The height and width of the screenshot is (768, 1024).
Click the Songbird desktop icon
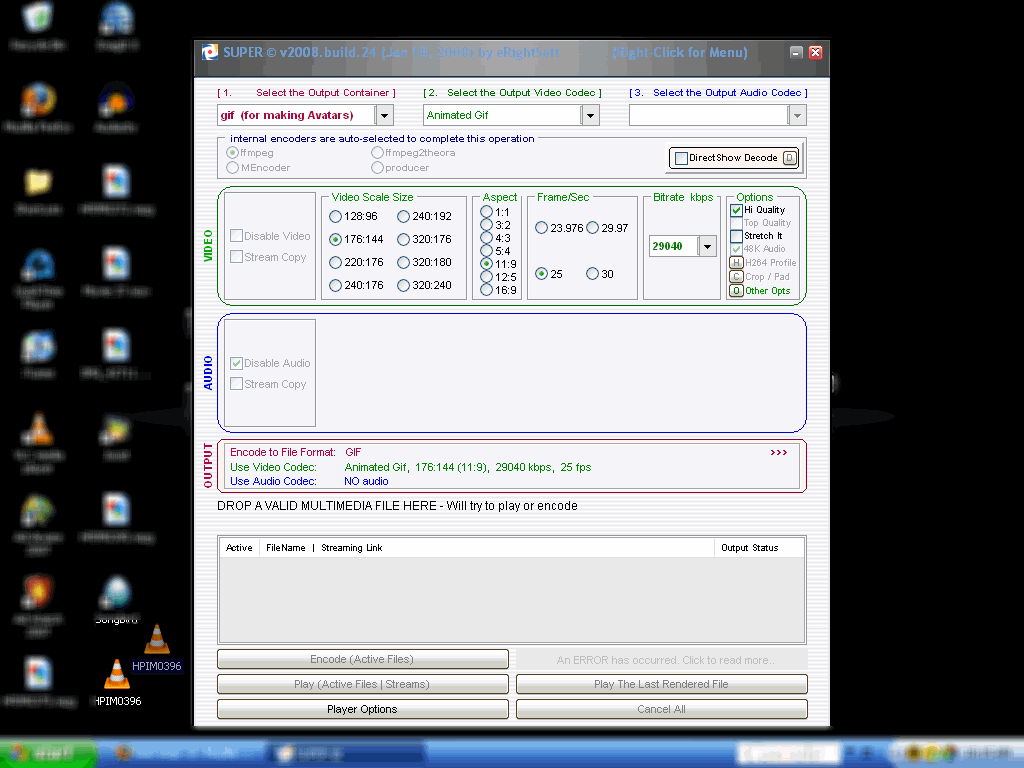coord(116,594)
